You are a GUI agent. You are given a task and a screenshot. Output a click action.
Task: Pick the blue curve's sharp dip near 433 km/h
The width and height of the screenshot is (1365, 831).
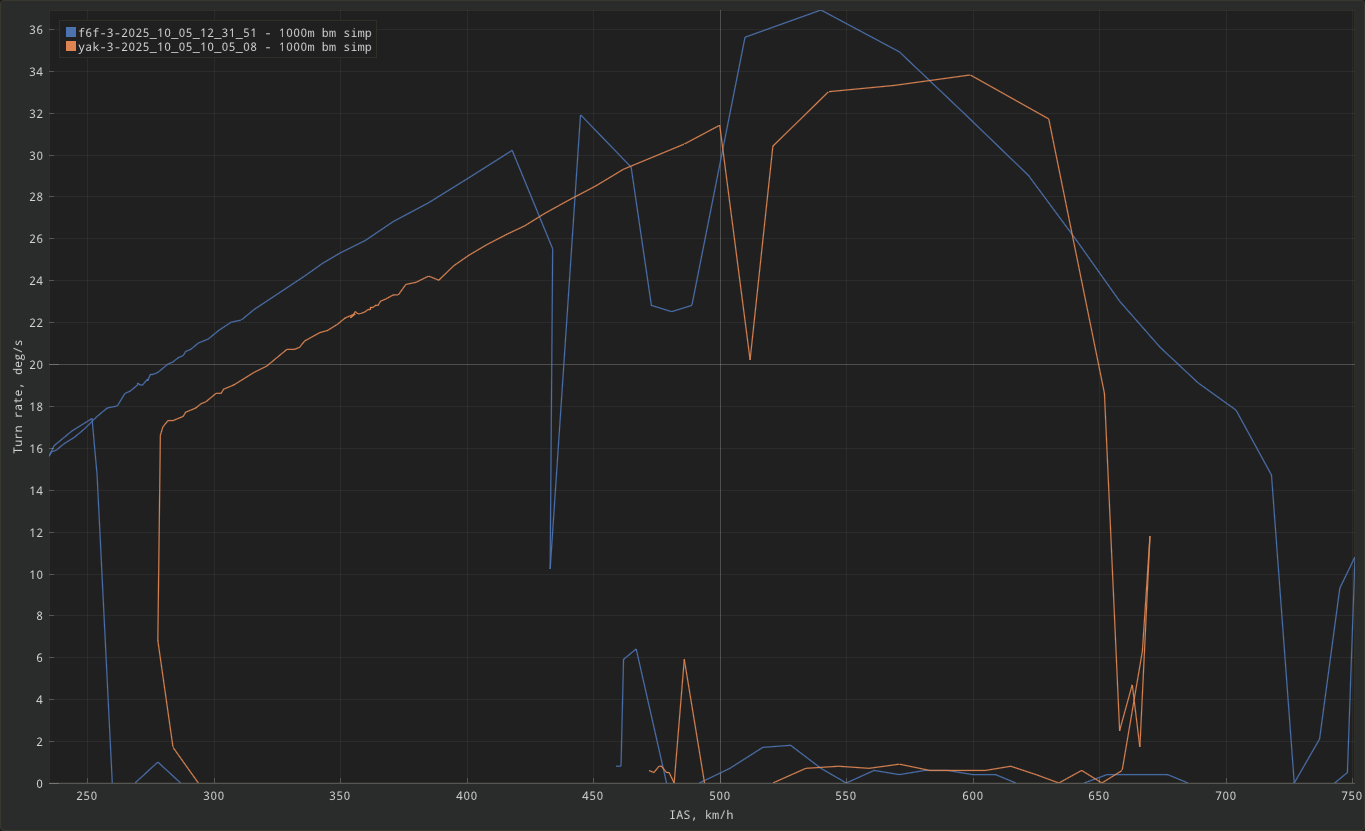(x=550, y=568)
